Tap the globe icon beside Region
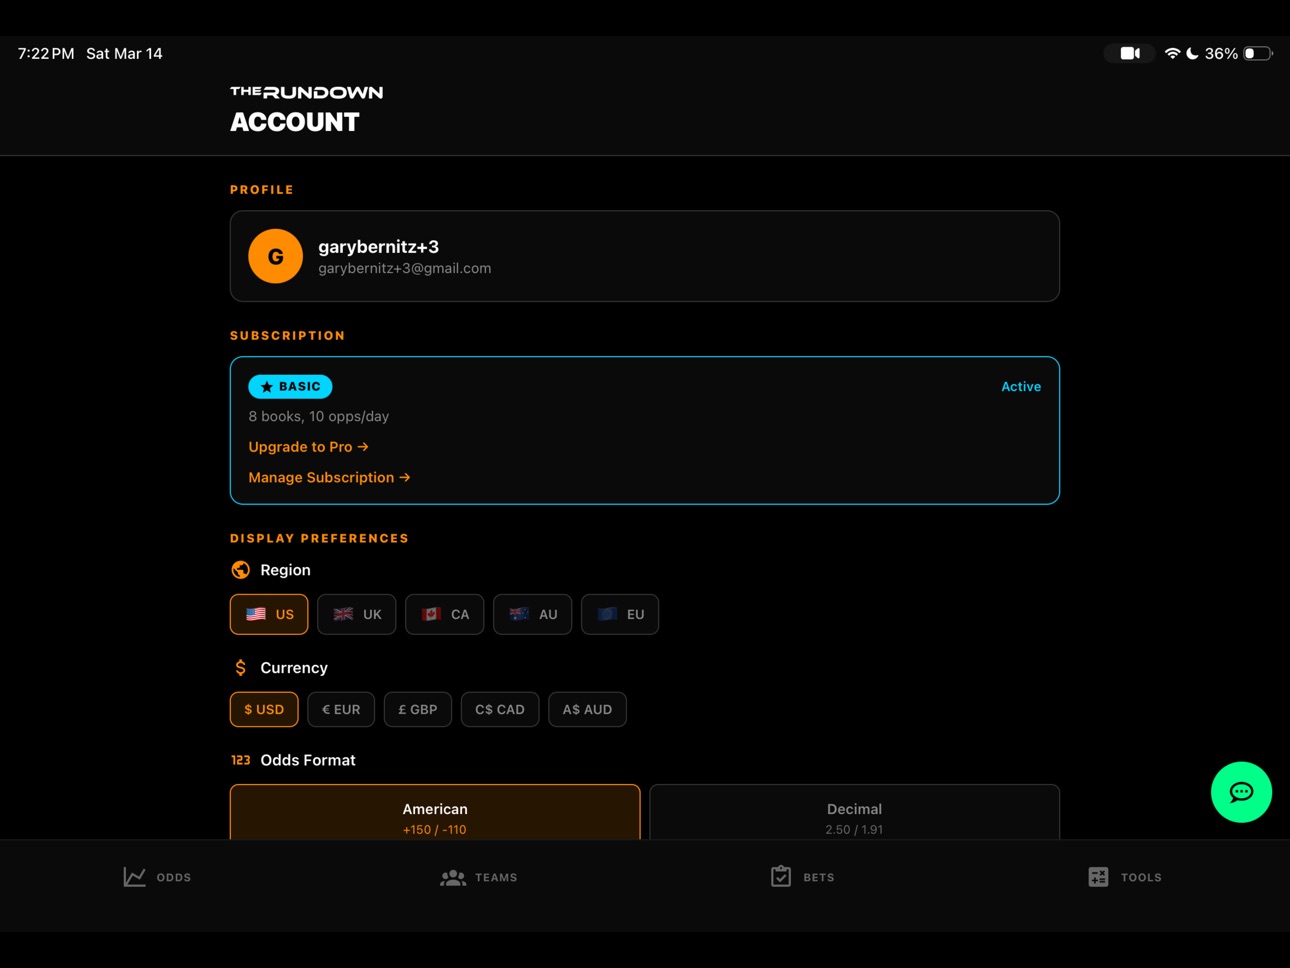The width and height of the screenshot is (1290, 968). tap(240, 570)
